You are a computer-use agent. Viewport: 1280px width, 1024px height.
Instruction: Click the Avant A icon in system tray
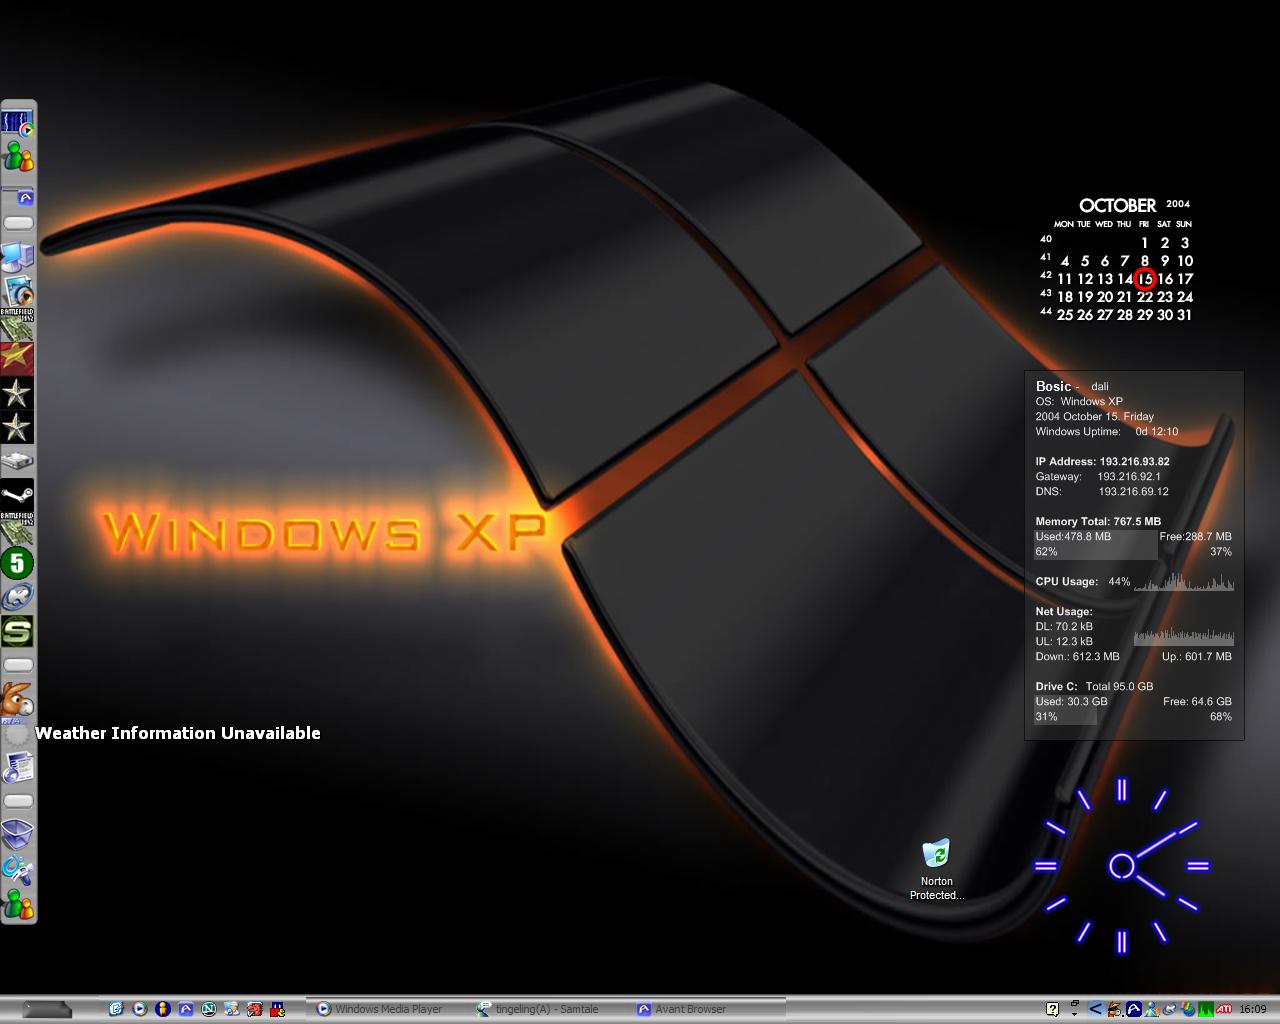1134,1009
